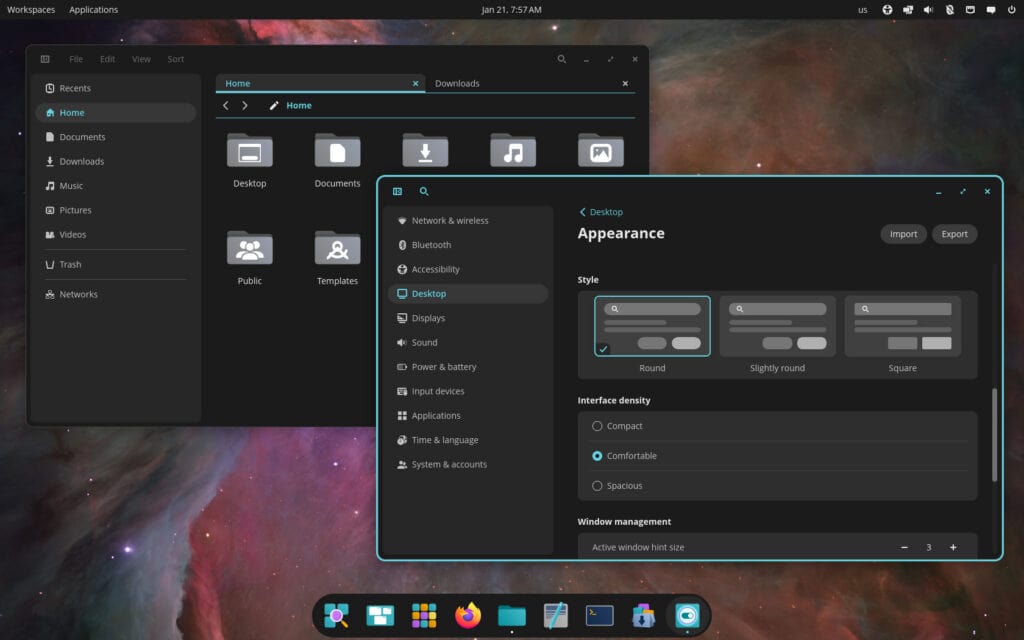Image resolution: width=1024 pixels, height=640 pixels.
Task: Open the text editor from the dock
Action: (555, 616)
